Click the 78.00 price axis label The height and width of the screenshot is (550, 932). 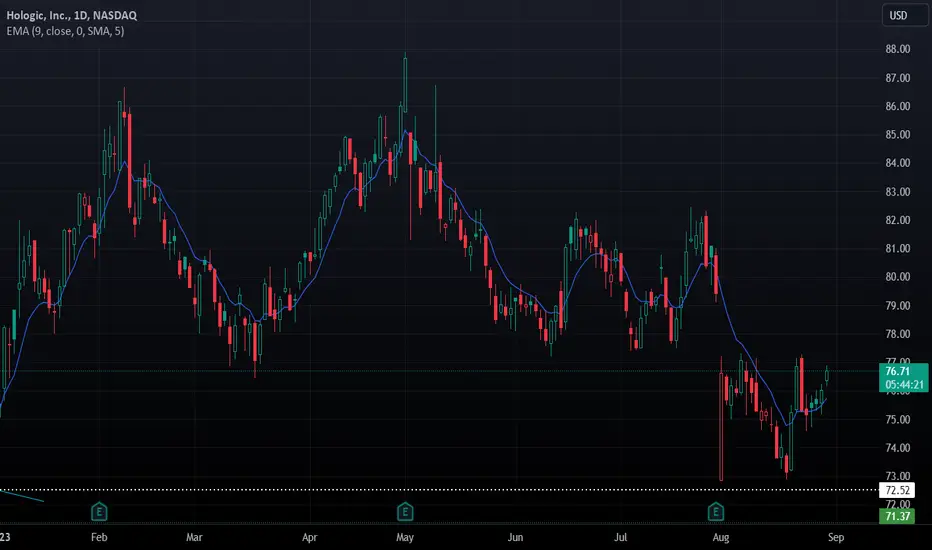[x=898, y=334]
